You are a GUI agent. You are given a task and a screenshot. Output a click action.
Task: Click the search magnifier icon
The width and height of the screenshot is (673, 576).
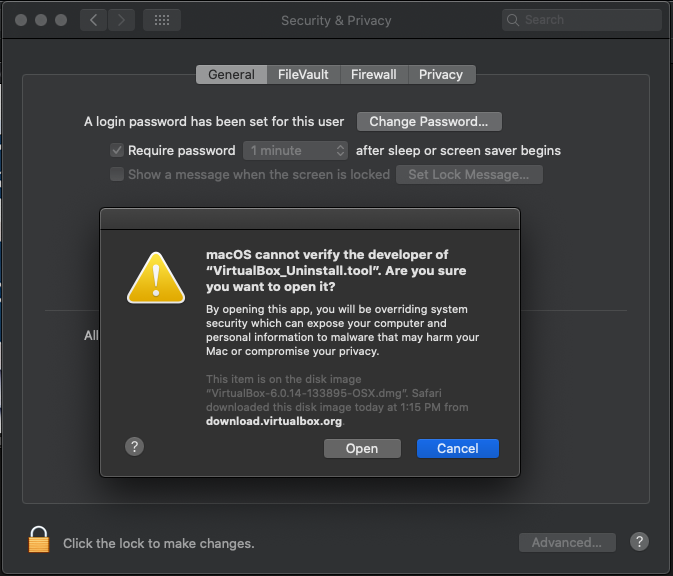(513, 20)
